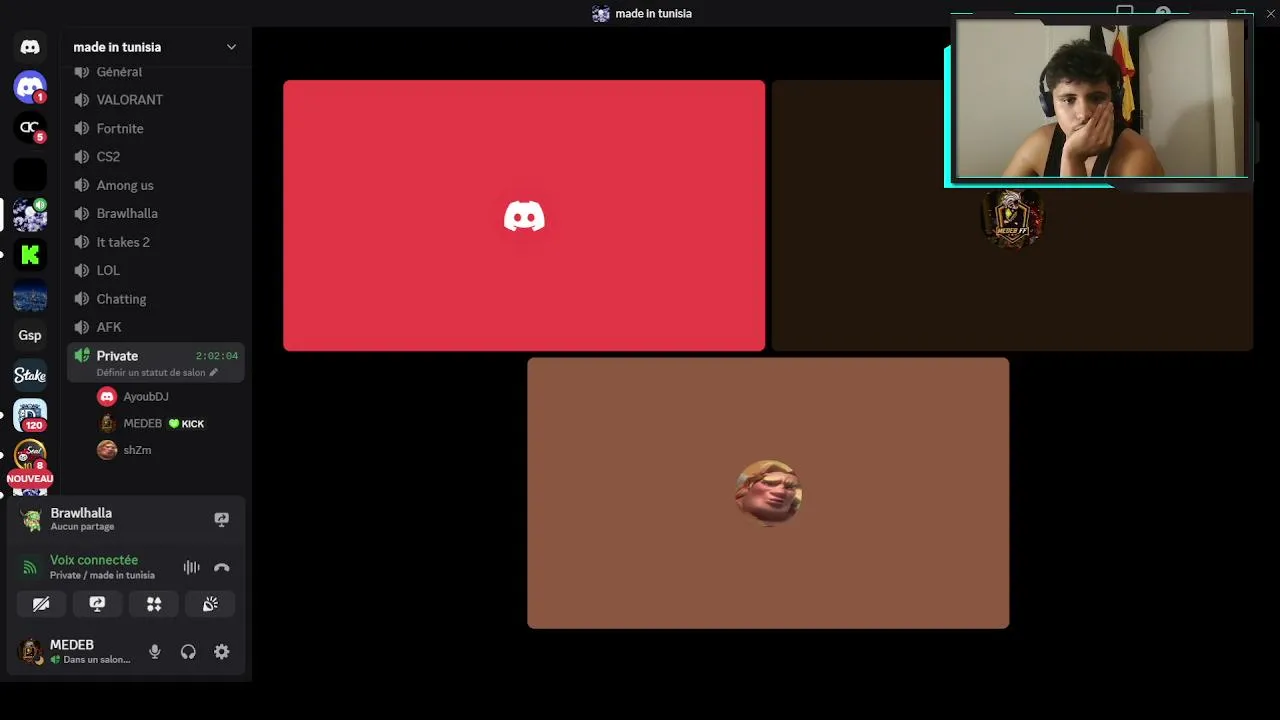Open Discord home direct messages
Viewport: 1280px width, 720px height.
30,47
